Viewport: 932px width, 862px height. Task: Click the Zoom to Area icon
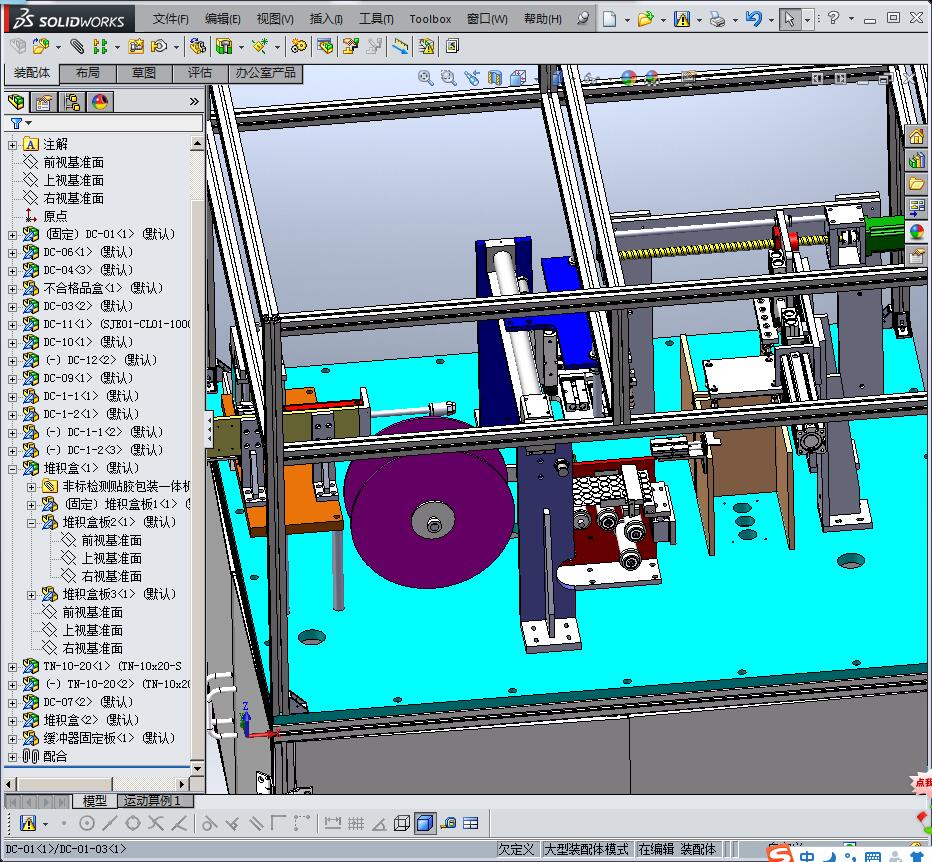click(x=449, y=78)
